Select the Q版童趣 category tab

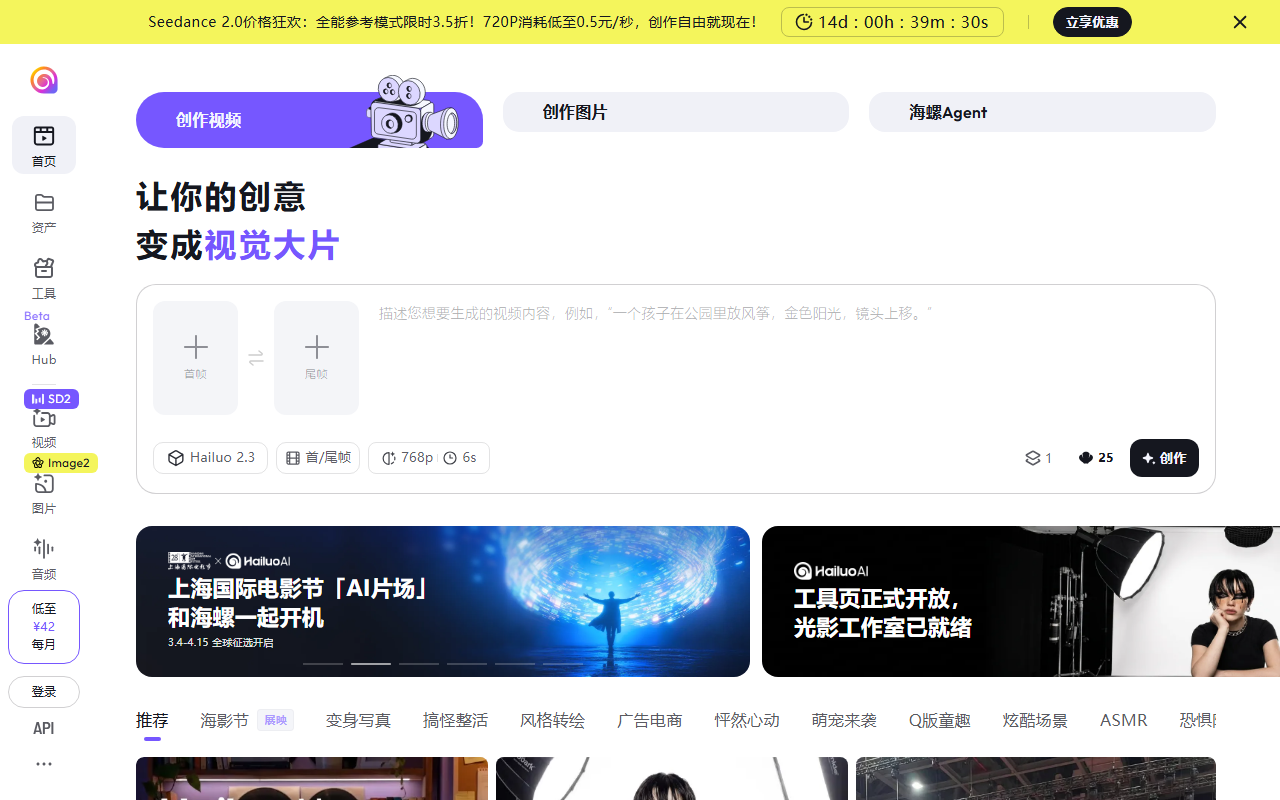click(940, 720)
